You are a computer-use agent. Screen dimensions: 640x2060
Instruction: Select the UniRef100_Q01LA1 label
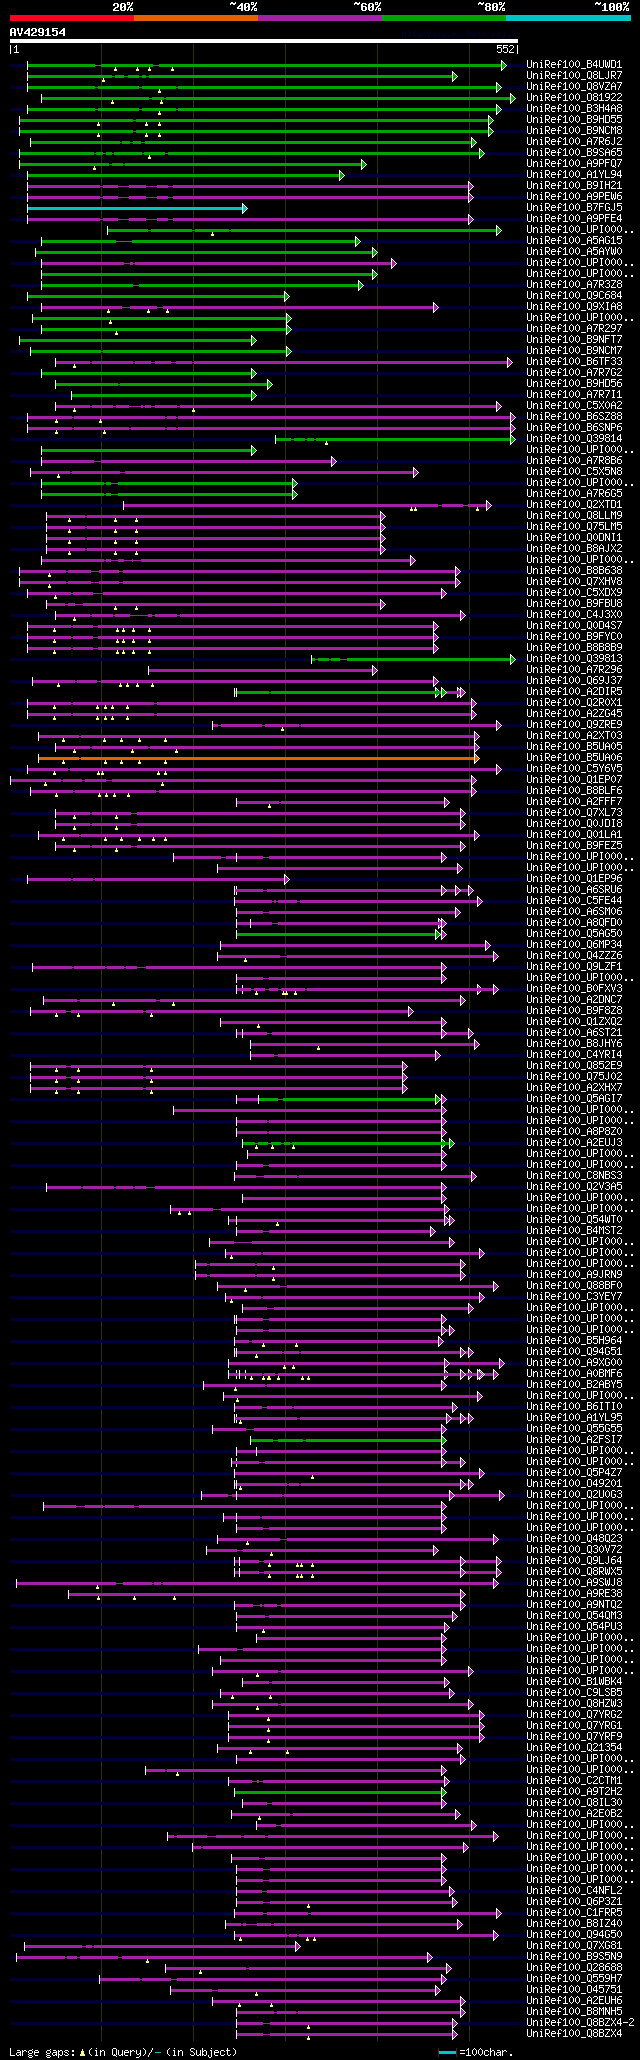point(574,835)
